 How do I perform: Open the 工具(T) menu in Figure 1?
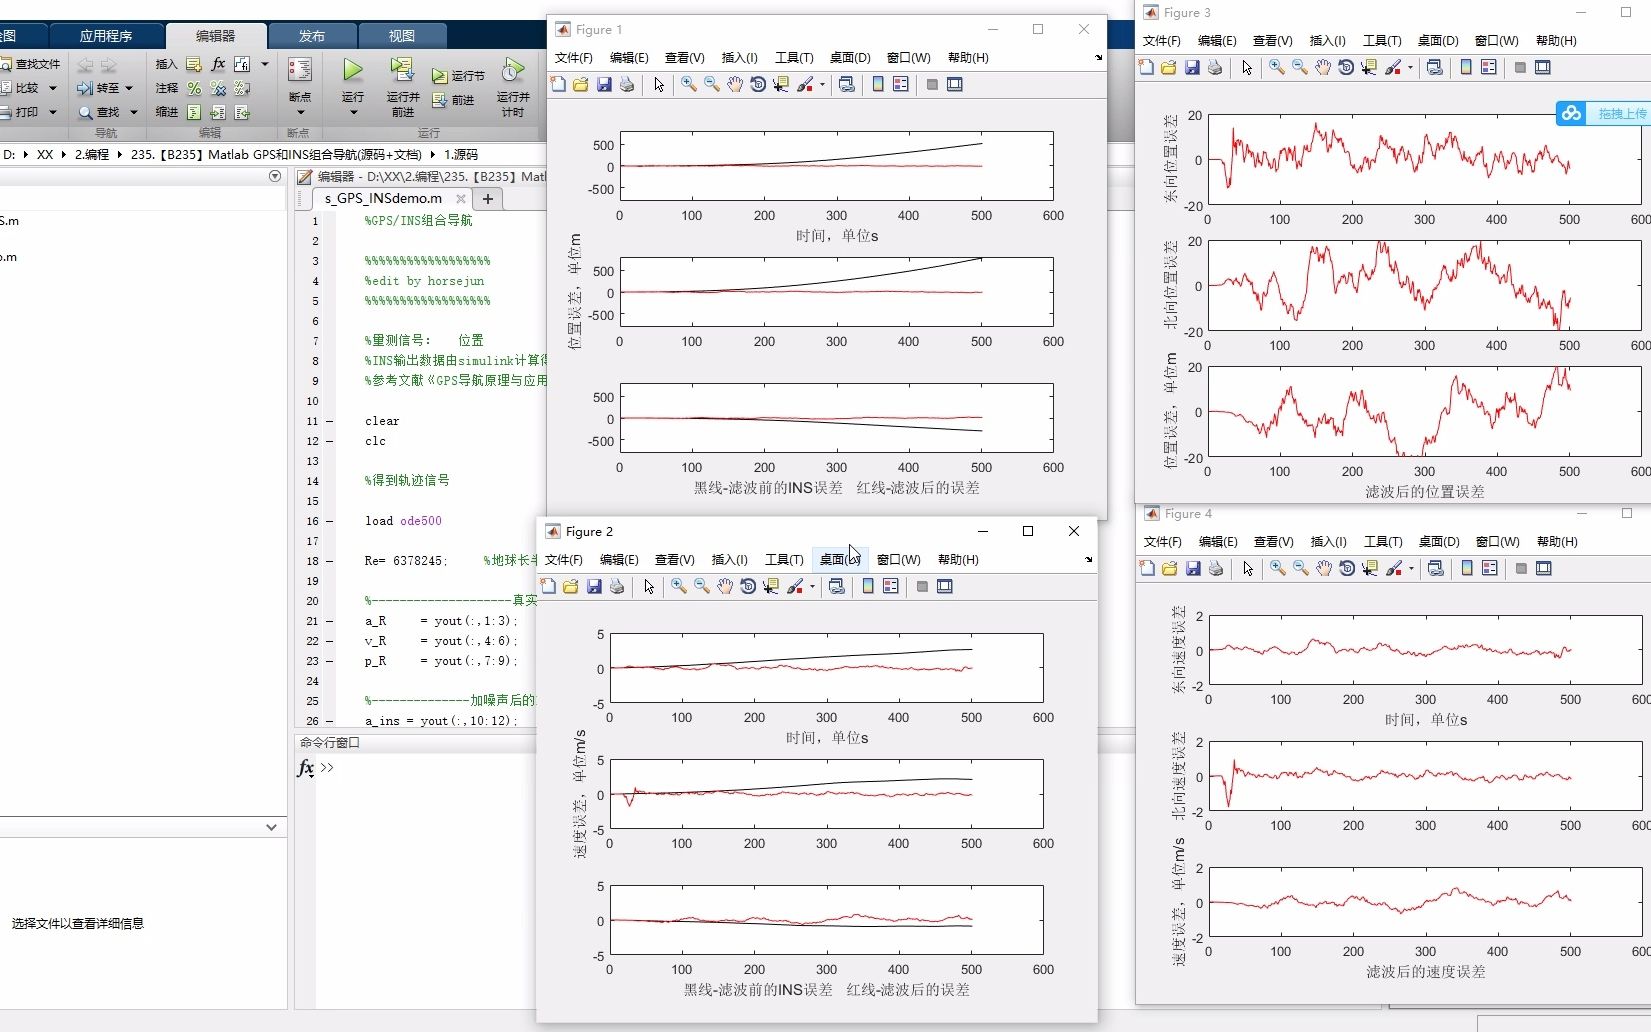796,58
